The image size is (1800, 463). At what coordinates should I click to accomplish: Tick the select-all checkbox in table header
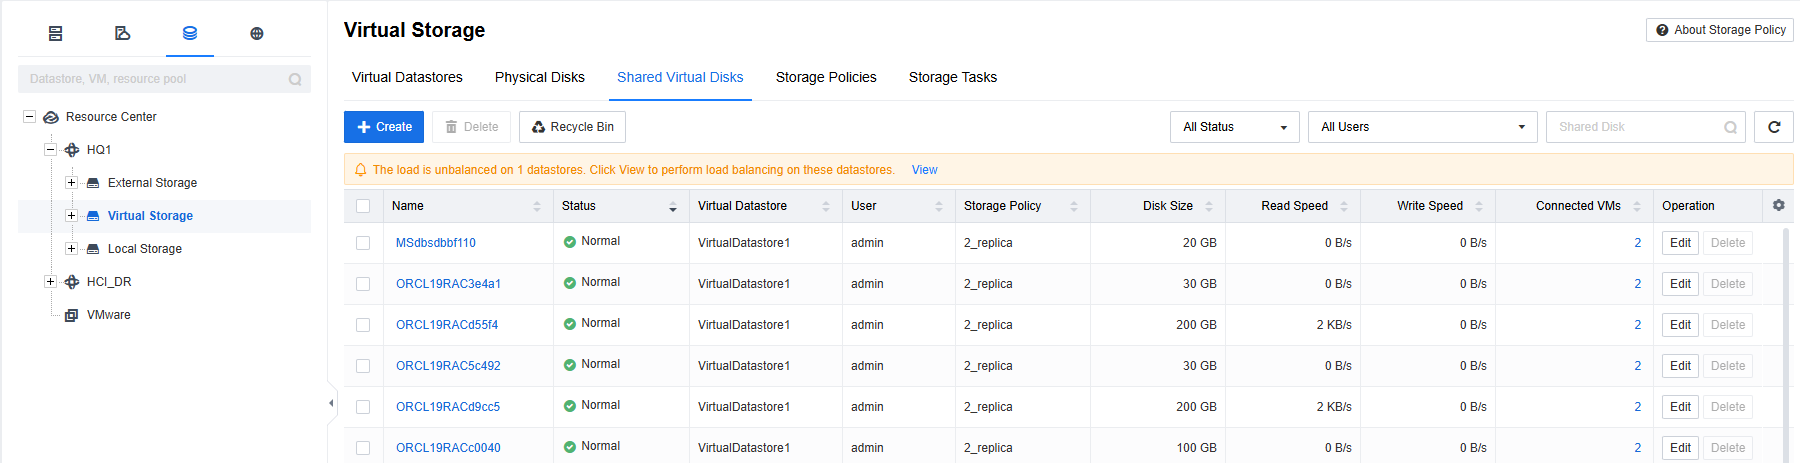(363, 206)
